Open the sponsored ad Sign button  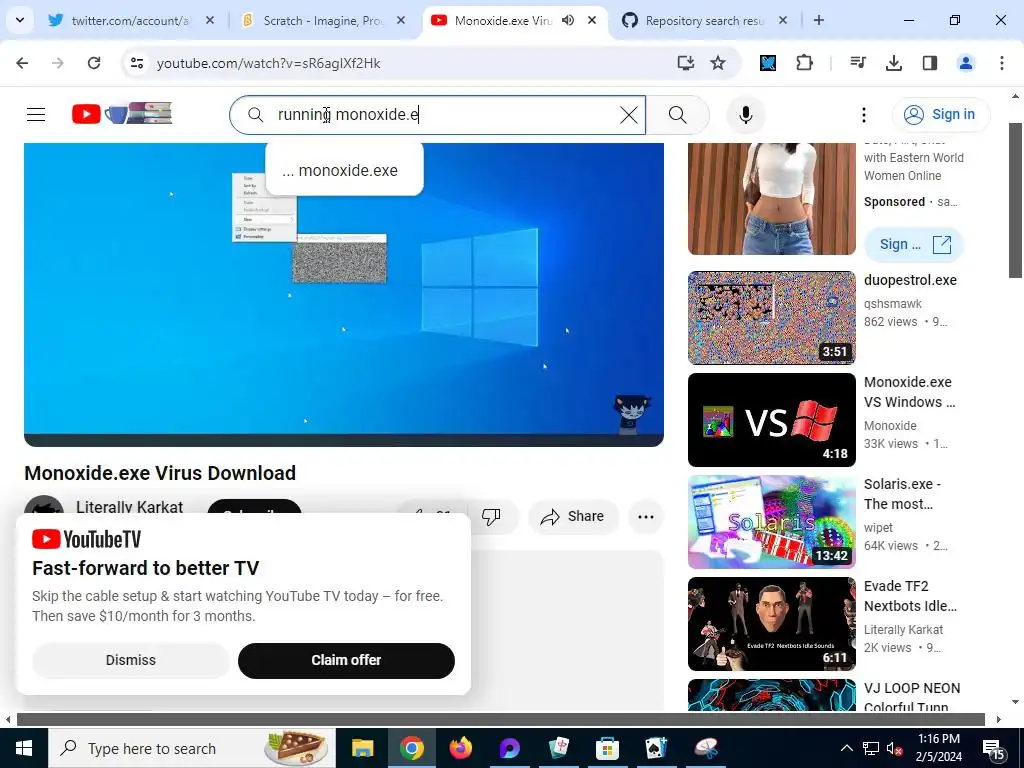pyautogui.click(x=914, y=244)
